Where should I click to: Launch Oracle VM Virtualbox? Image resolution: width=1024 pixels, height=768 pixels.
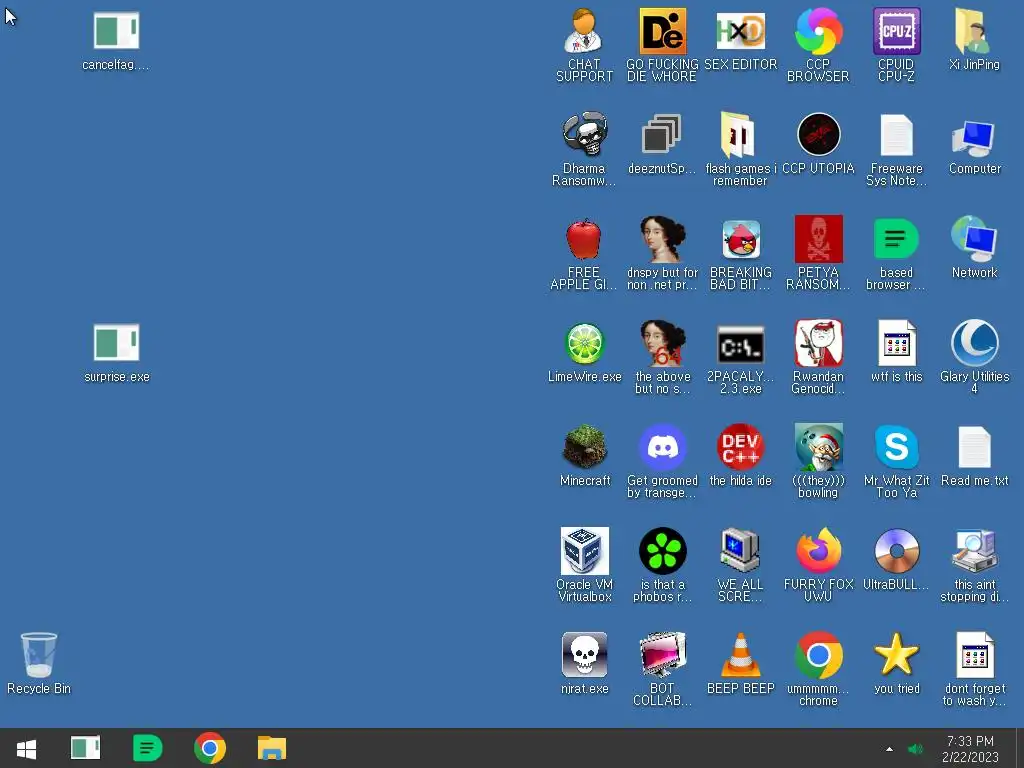click(x=584, y=551)
